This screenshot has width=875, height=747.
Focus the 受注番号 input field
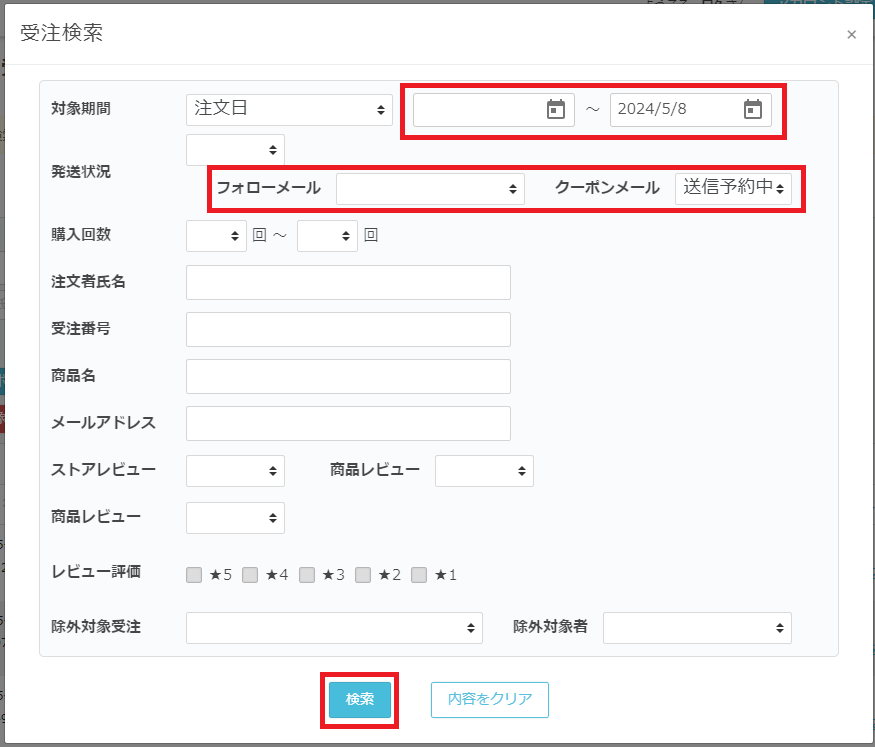[348, 329]
